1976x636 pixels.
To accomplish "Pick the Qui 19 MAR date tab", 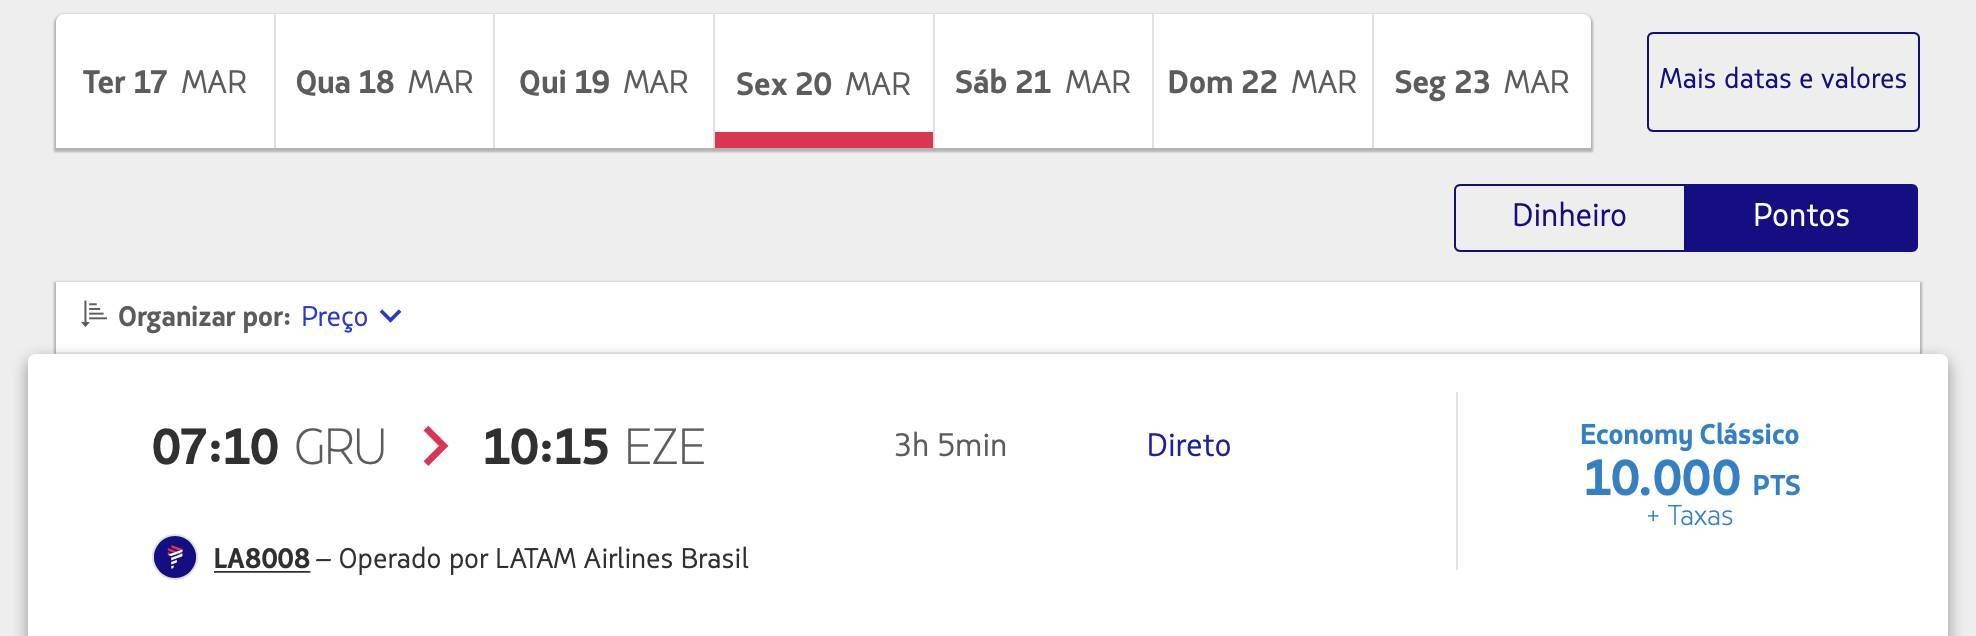I will (604, 82).
